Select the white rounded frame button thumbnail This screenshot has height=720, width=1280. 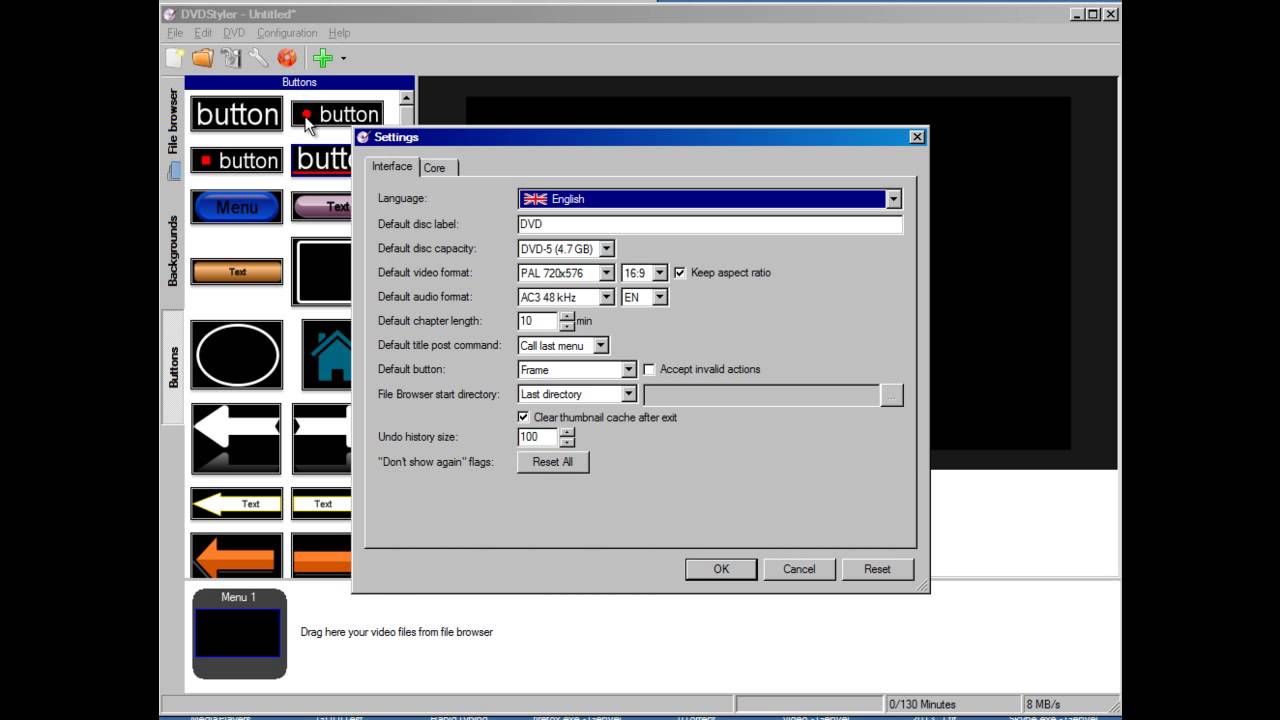[x=321, y=271]
